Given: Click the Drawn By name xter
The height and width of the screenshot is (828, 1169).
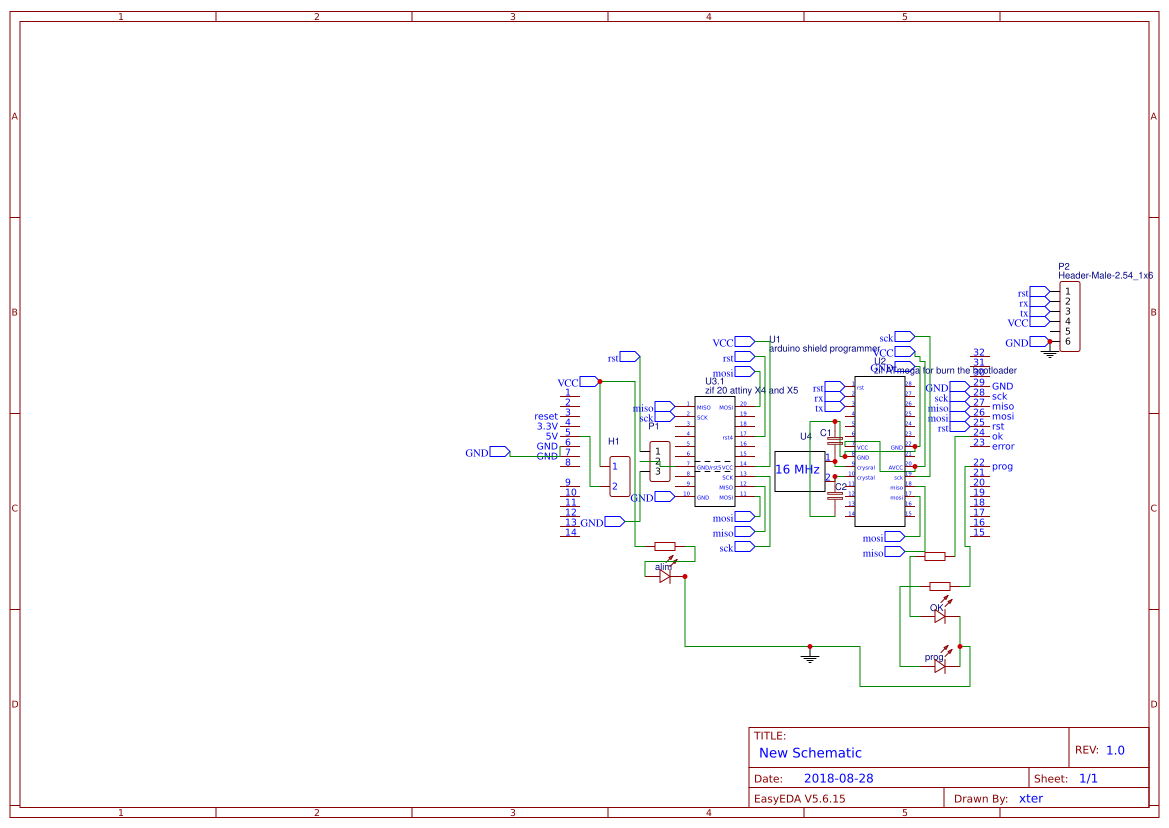Looking at the screenshot, I should pos(1030,798).
